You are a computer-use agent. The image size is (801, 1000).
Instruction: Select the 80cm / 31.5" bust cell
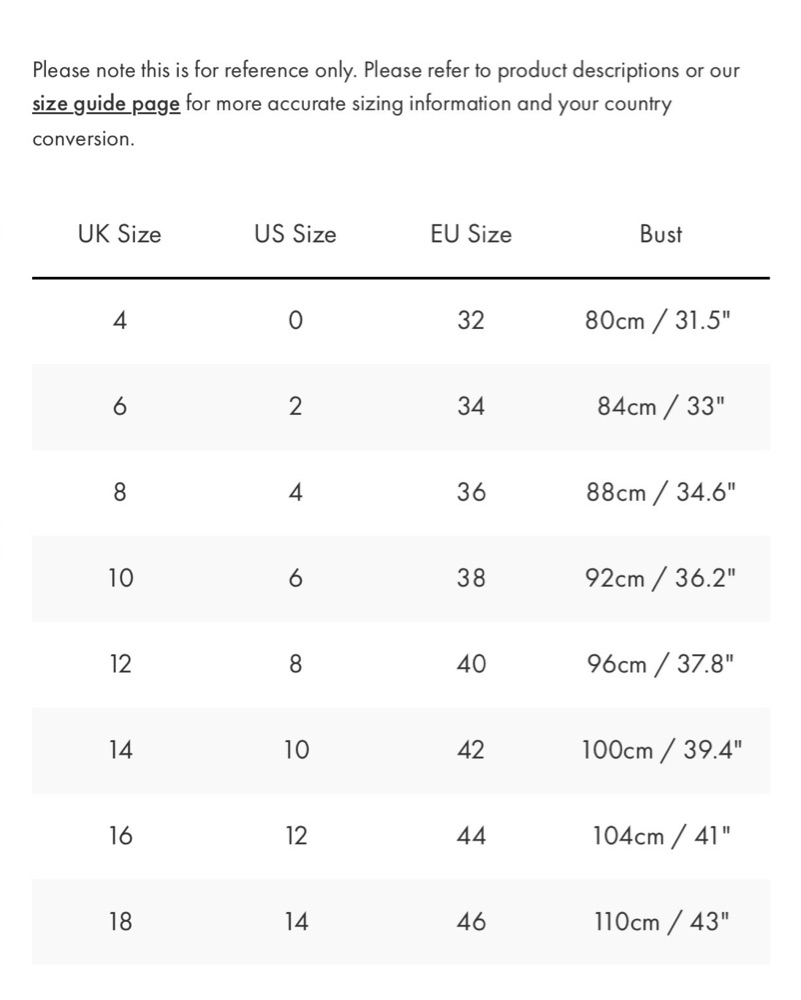[x=658, y=320]
